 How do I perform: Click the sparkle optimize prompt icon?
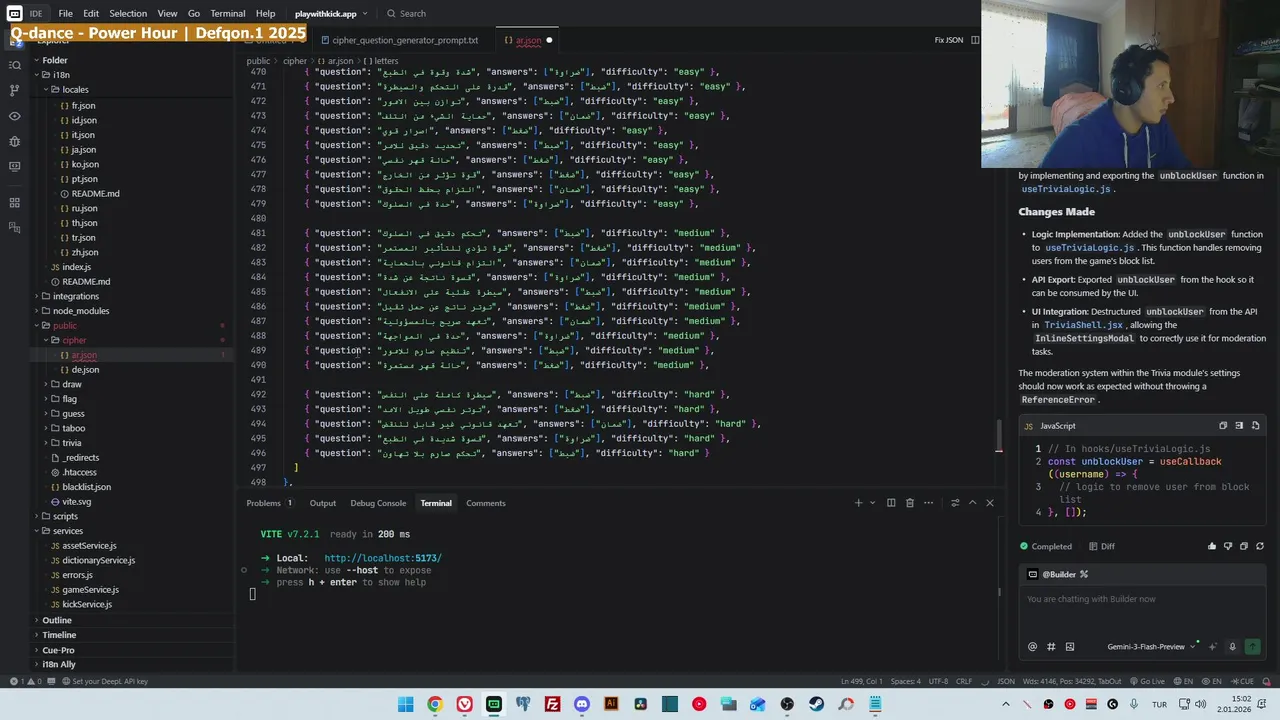(1213, 647)
